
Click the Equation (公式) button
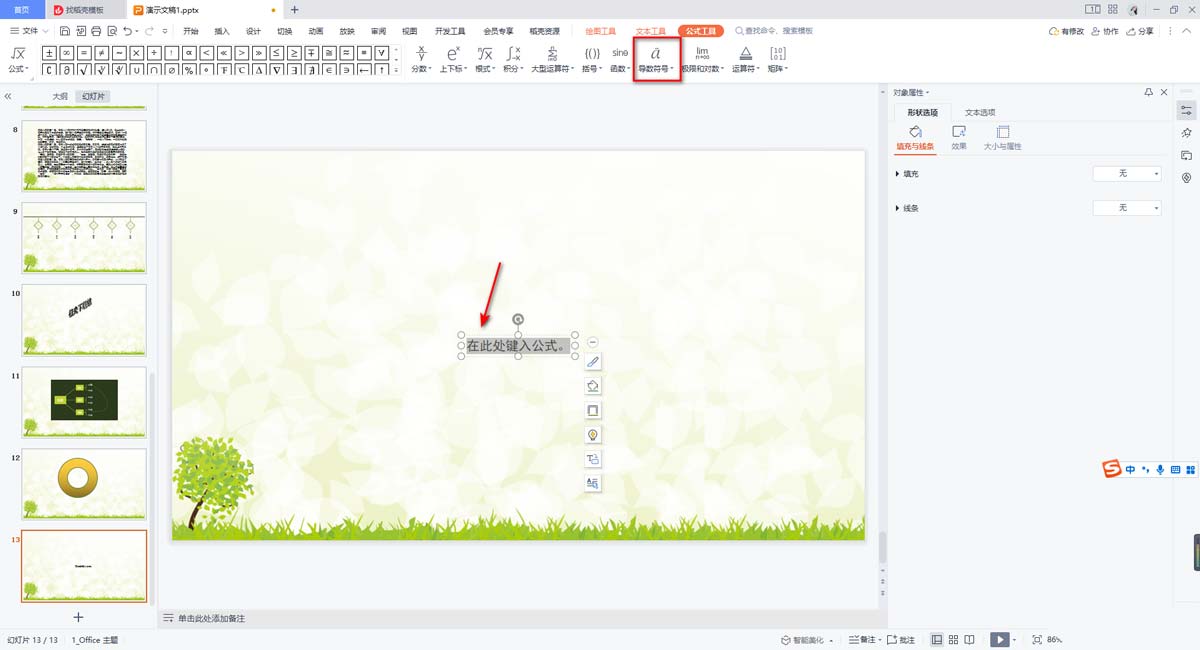18,59
